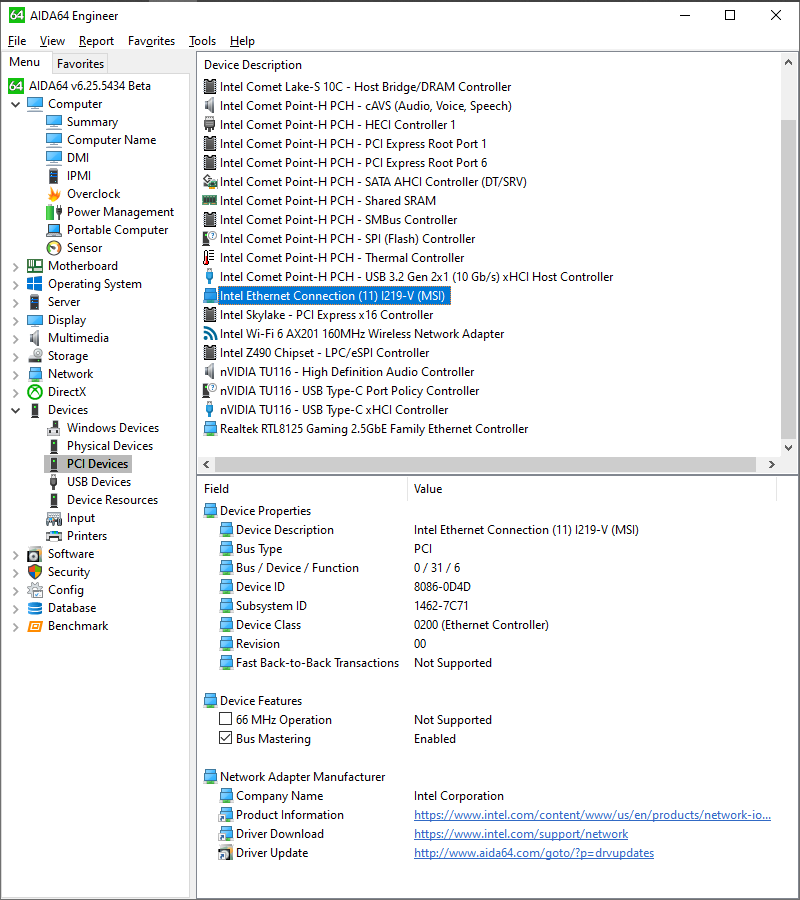Open the File menu
The image size is (800, 900).
click(x=17, y=41)
